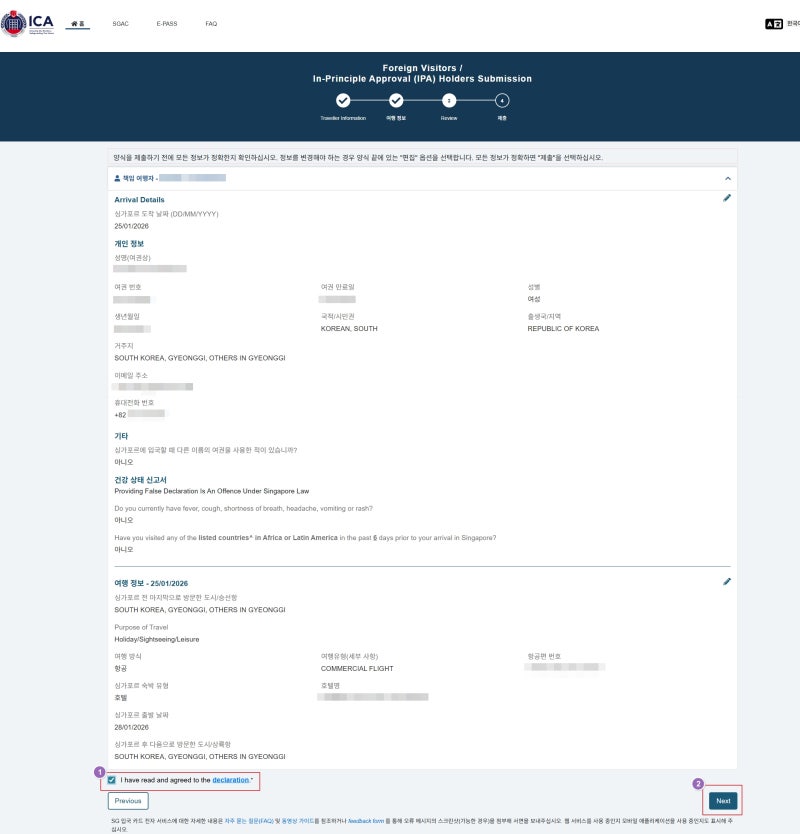This screenshot has width=800, height=834.
Task: Click the Previous button
Action: tap(128, 800)
